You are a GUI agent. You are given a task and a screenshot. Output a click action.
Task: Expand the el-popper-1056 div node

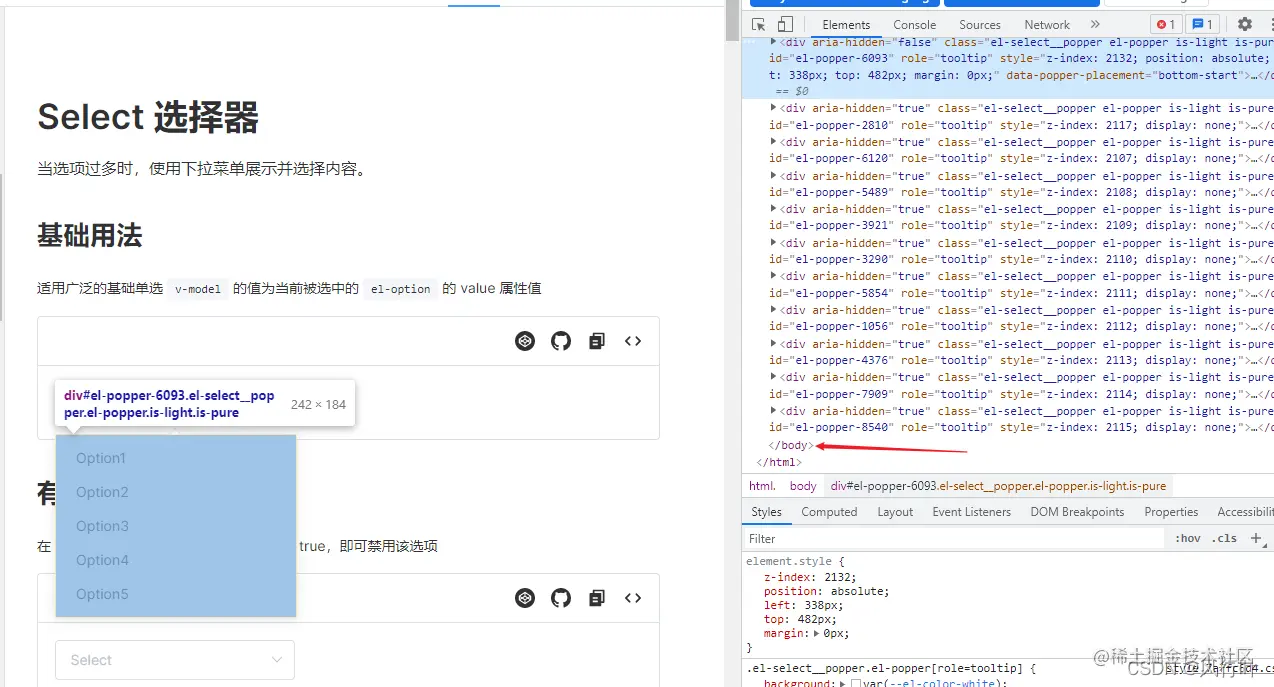point(773,310)
